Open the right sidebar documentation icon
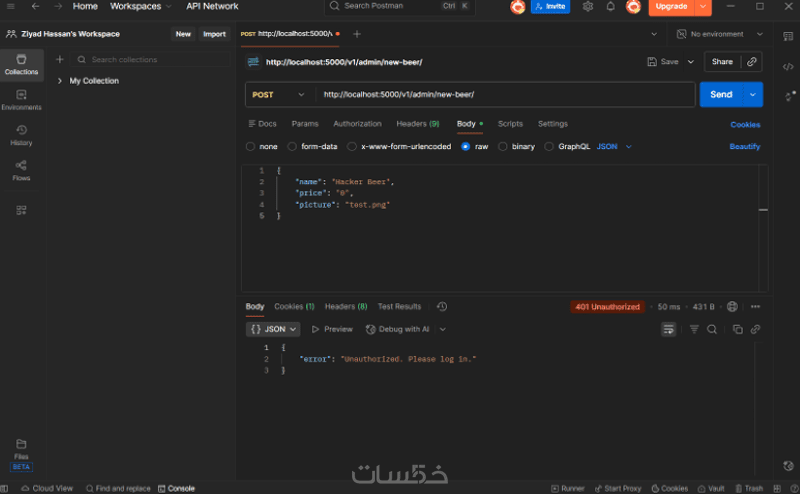Image resolution: width=800 pixels, height=494 pixels. pyautogui.click(x=788, y=36)
